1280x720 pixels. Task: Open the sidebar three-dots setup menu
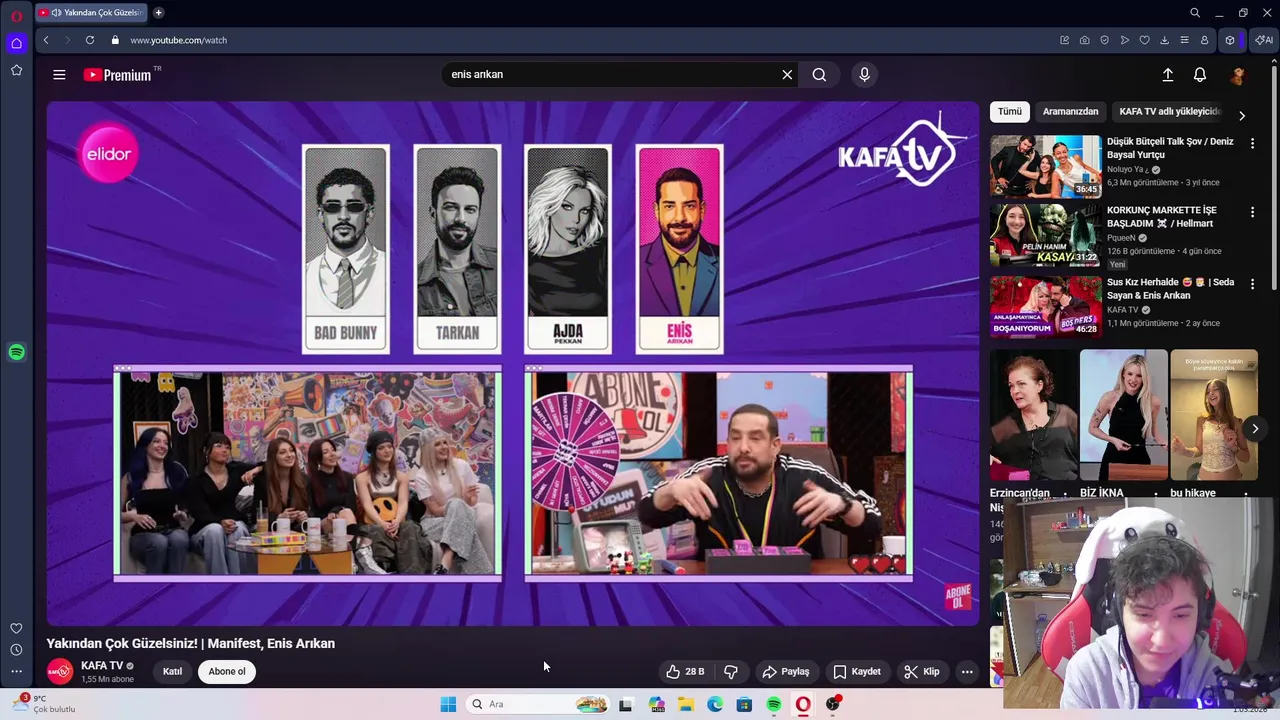tap(16, 671)
